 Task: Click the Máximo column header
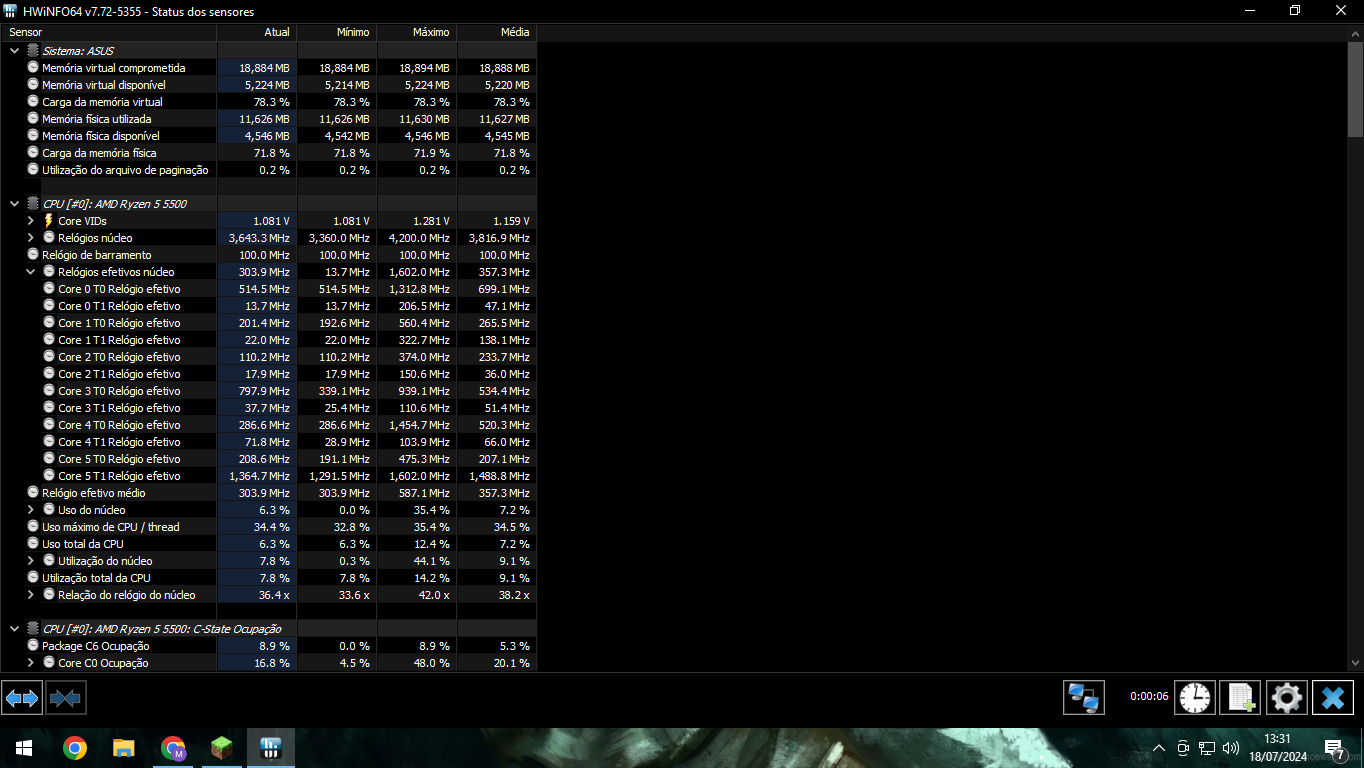click(417, 32)
